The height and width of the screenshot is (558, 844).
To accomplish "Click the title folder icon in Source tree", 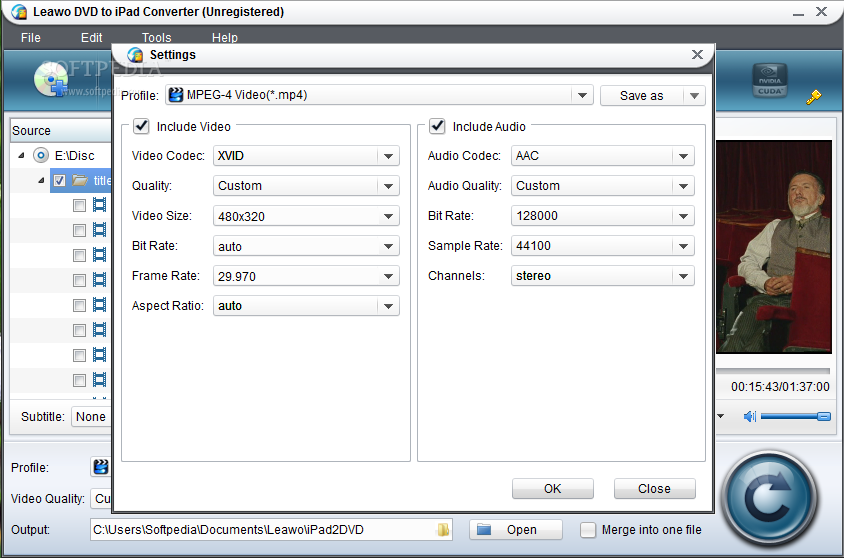I will point(80,180).
